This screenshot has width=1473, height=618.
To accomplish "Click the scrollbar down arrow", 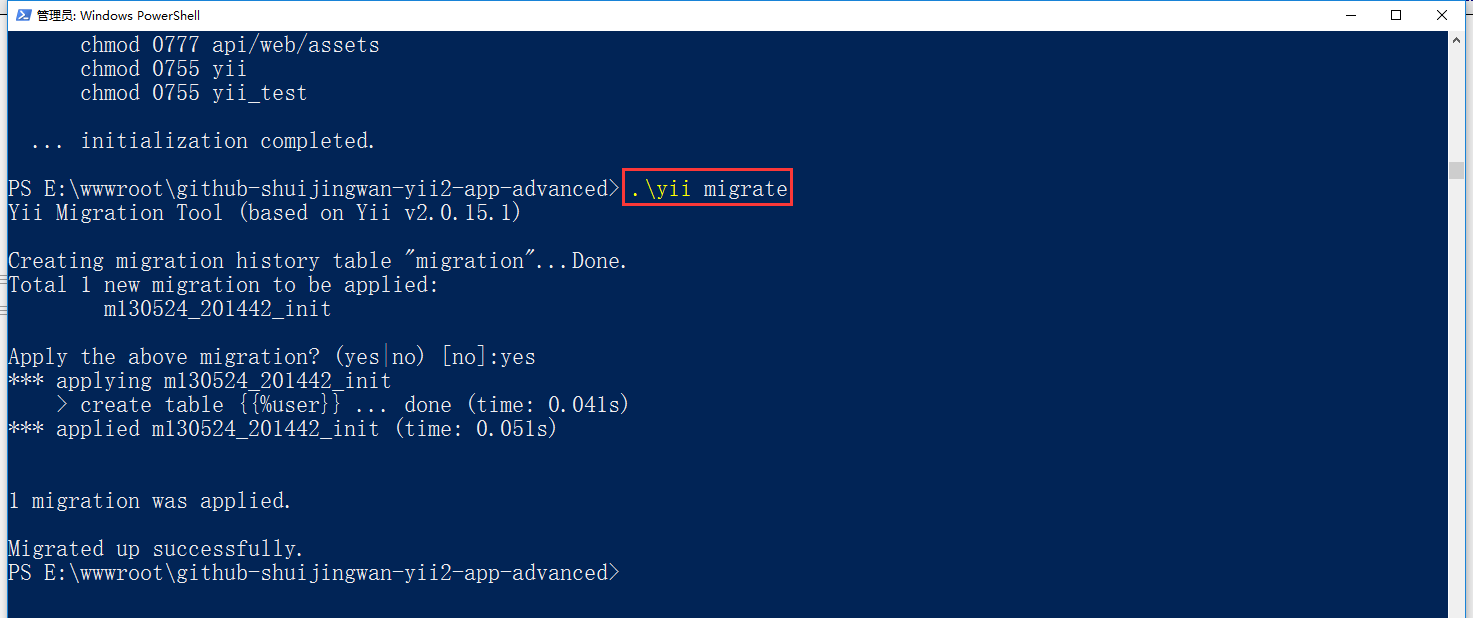I will [1456, 608].
